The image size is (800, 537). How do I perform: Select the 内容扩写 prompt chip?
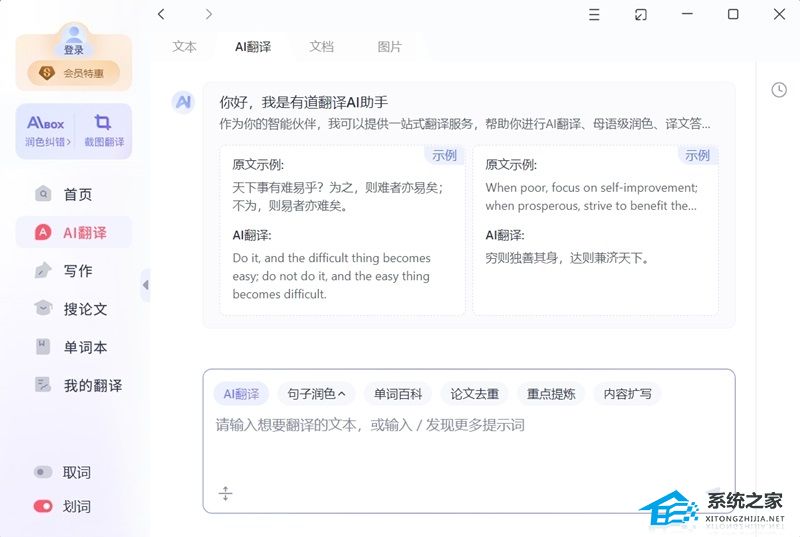point(628,394)
